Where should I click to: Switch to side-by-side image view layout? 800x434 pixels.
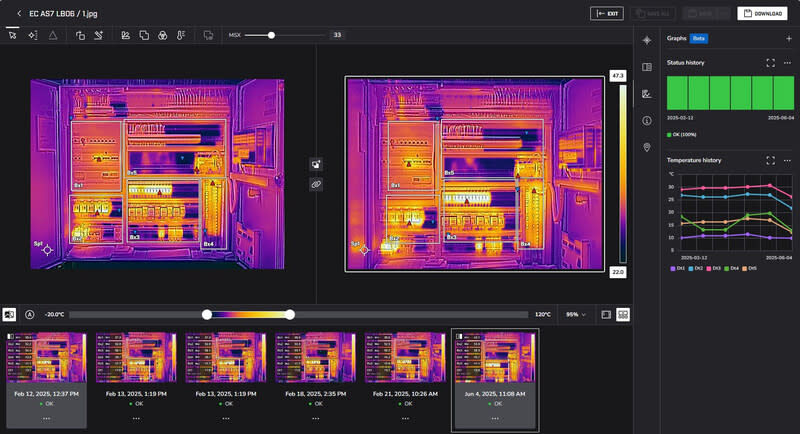pos(623,314)
